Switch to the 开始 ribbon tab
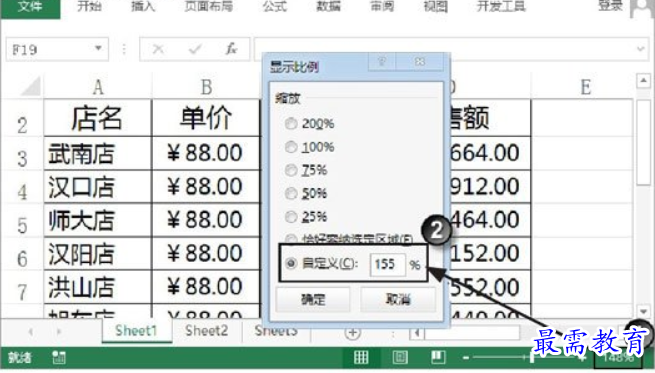Screen dimensions: 655x373 coord(89,6)
